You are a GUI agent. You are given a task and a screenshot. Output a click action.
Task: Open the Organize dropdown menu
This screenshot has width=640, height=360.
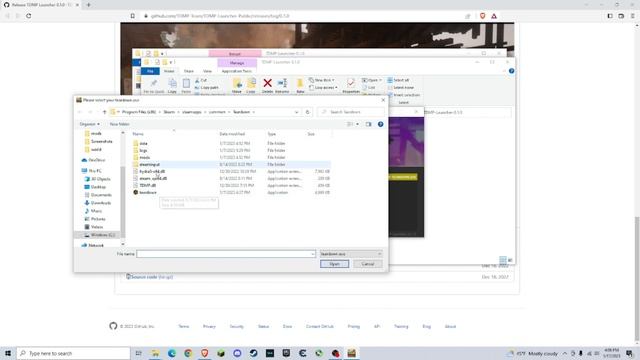point(89,124)
